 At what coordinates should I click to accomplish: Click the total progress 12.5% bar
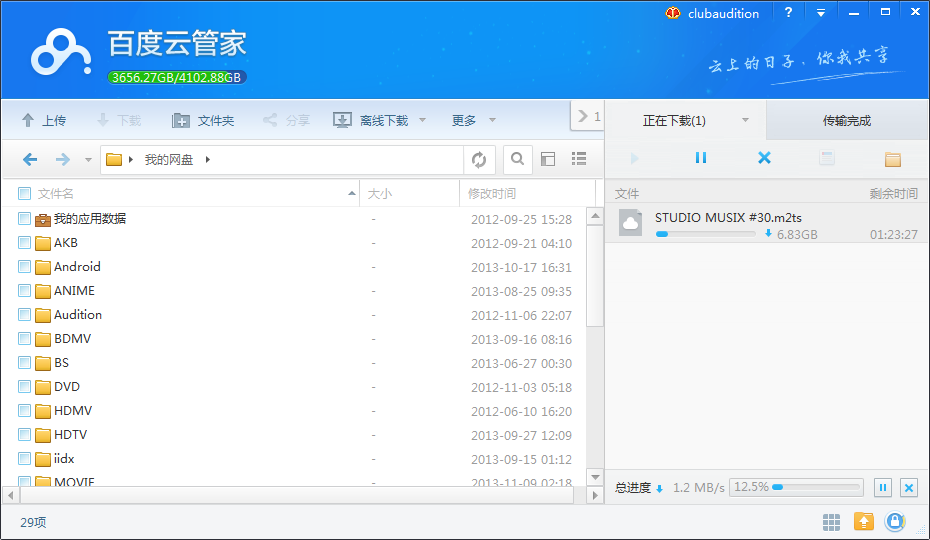click(x=796, y=487)
